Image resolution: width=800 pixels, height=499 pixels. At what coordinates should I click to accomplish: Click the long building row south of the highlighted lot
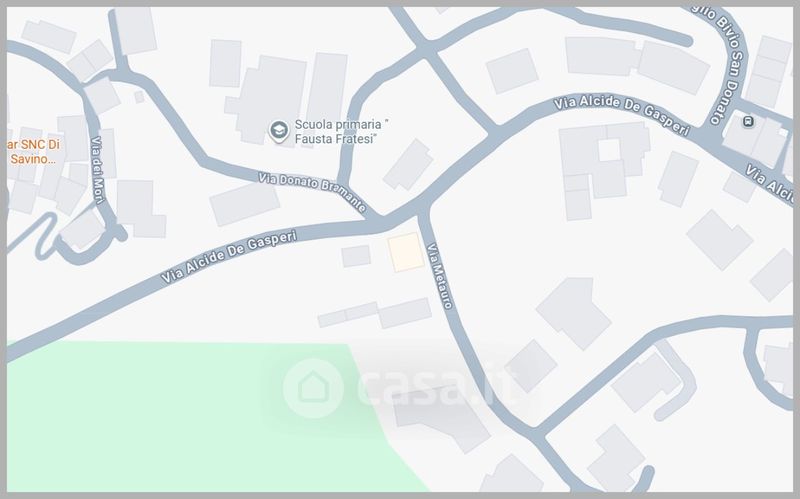[375, 313]
